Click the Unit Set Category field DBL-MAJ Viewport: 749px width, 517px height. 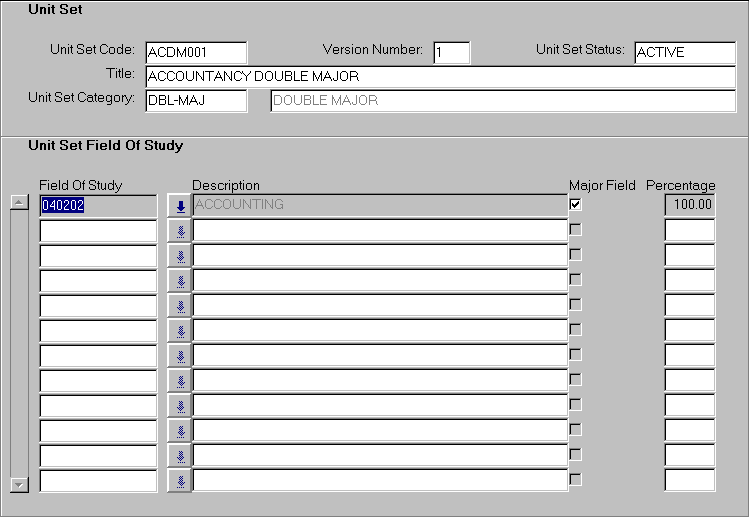click(x=196, y=100)
